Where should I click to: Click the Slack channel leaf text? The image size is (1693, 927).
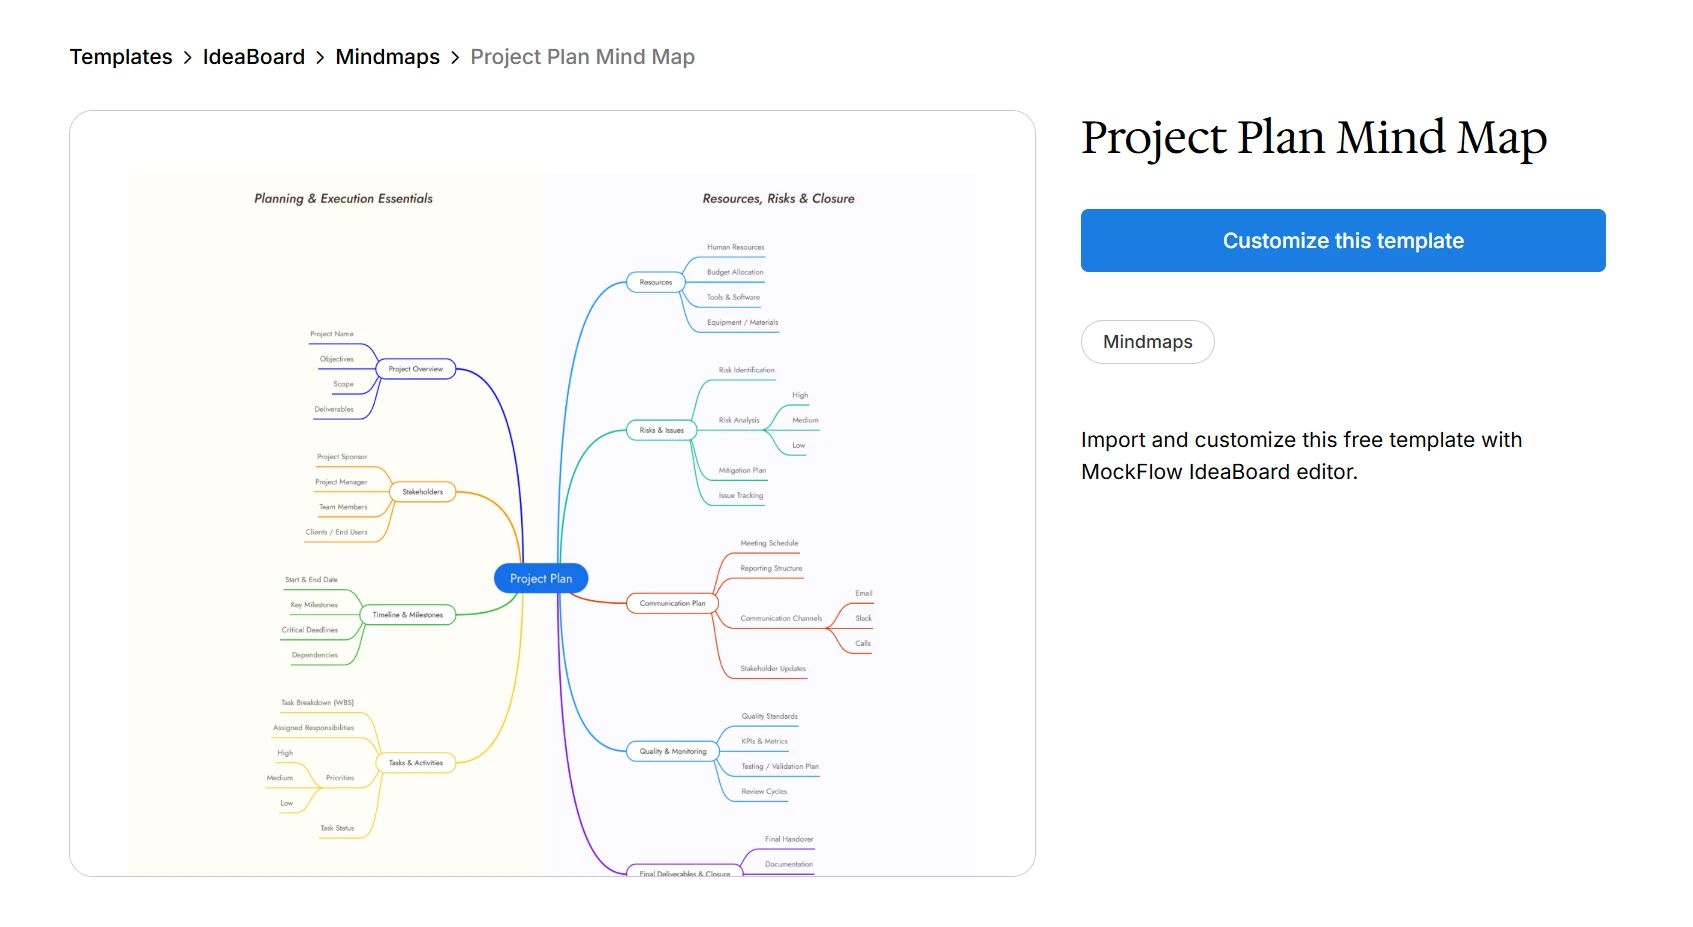[x=864, y=618]
